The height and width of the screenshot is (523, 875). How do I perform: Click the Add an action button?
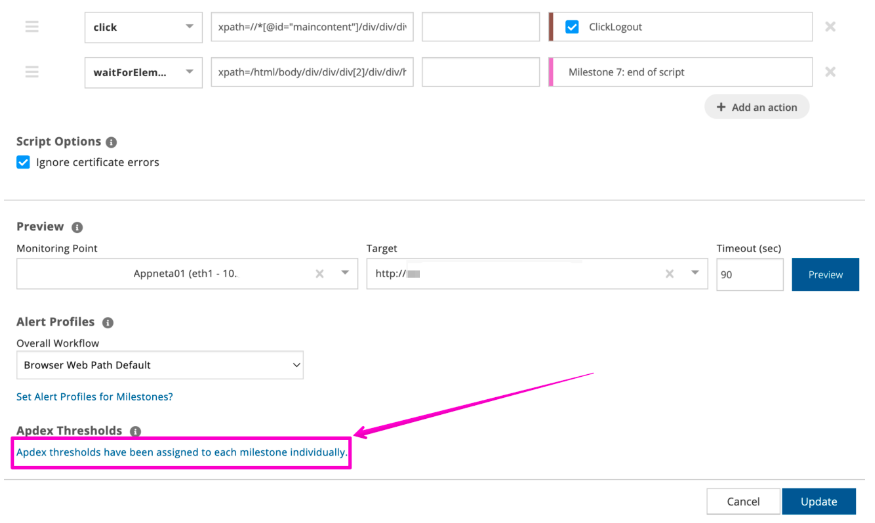point(757,107)
